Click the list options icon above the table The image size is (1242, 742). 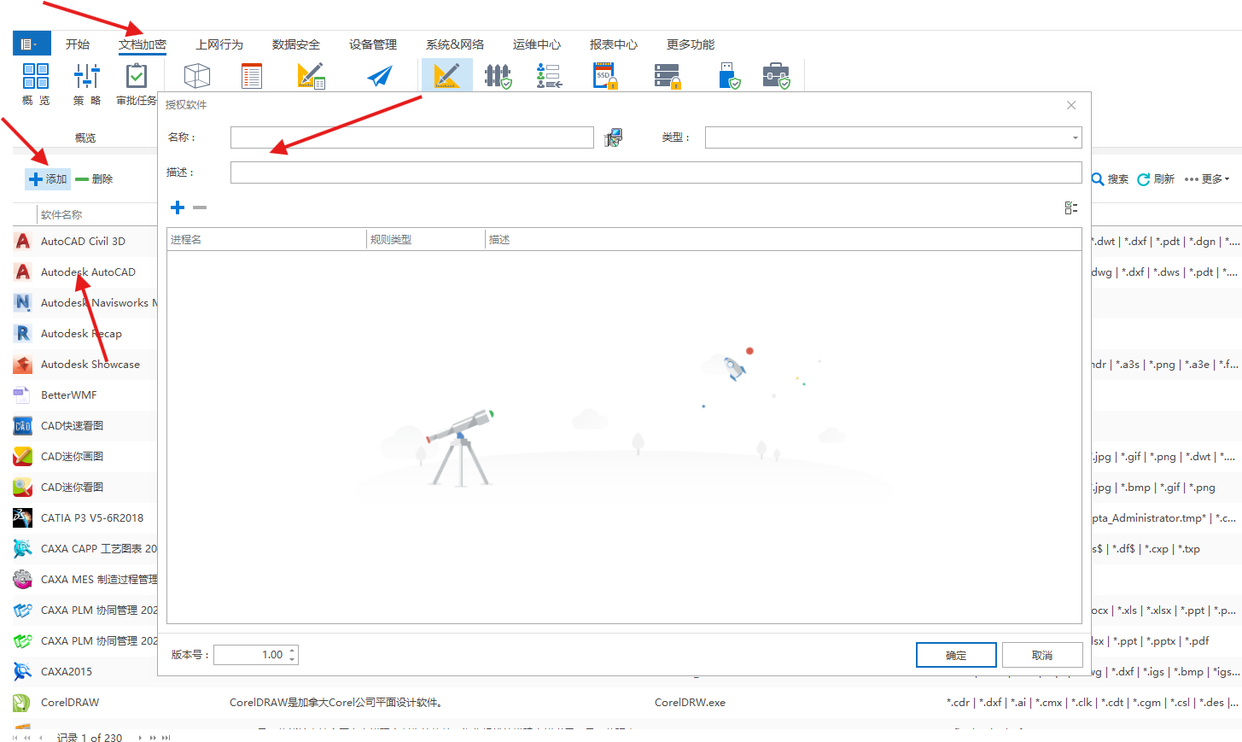point(1071,208)
